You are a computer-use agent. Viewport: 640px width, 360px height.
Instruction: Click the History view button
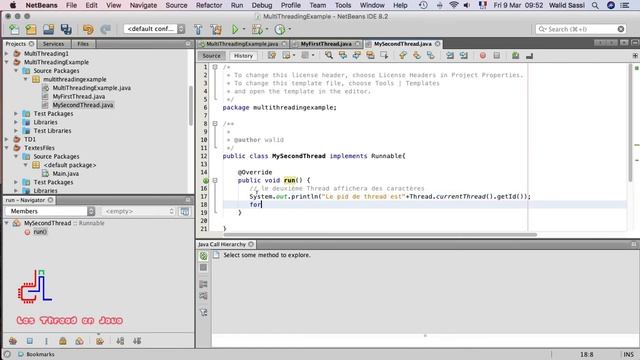pos(243,56)
